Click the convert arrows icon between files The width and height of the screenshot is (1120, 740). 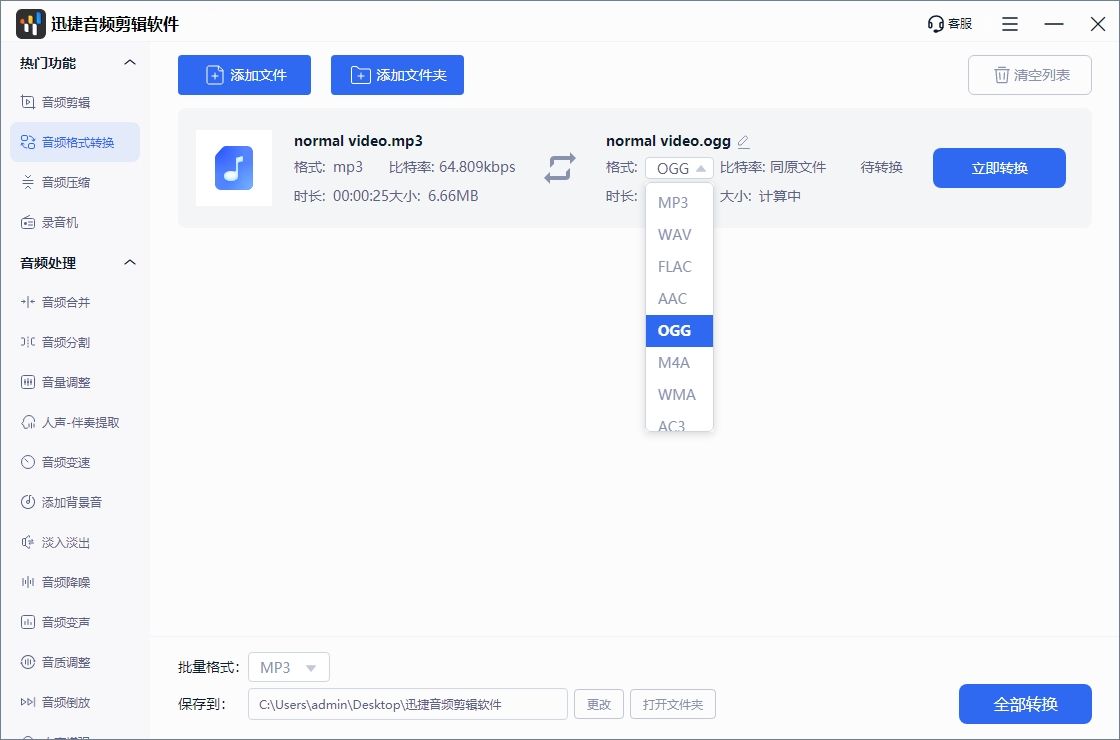click(559, 168)
